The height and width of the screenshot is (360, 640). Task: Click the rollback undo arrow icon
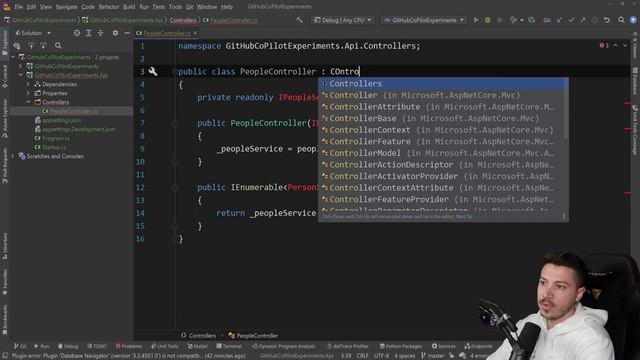pyautogui.click(x=607, y=20)
